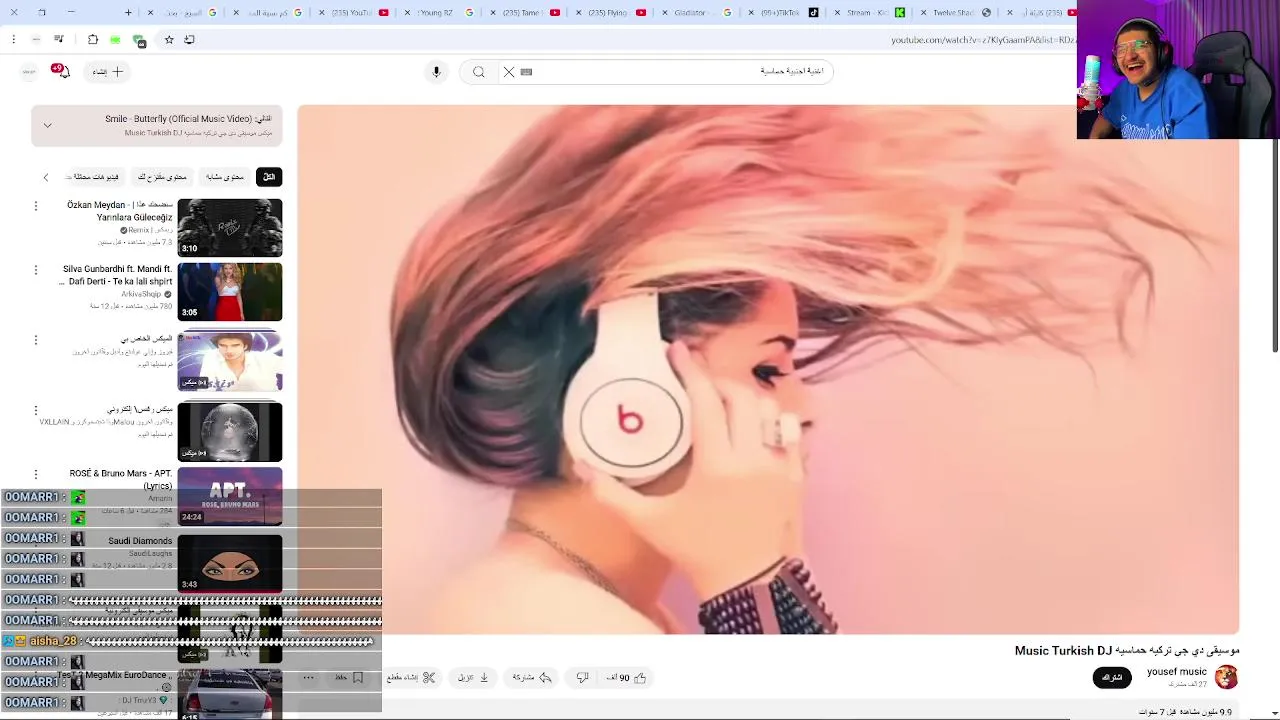Open the Saudi Diamonds video title
This screenshot has width=1280, height=720.
tap(140, 541)
